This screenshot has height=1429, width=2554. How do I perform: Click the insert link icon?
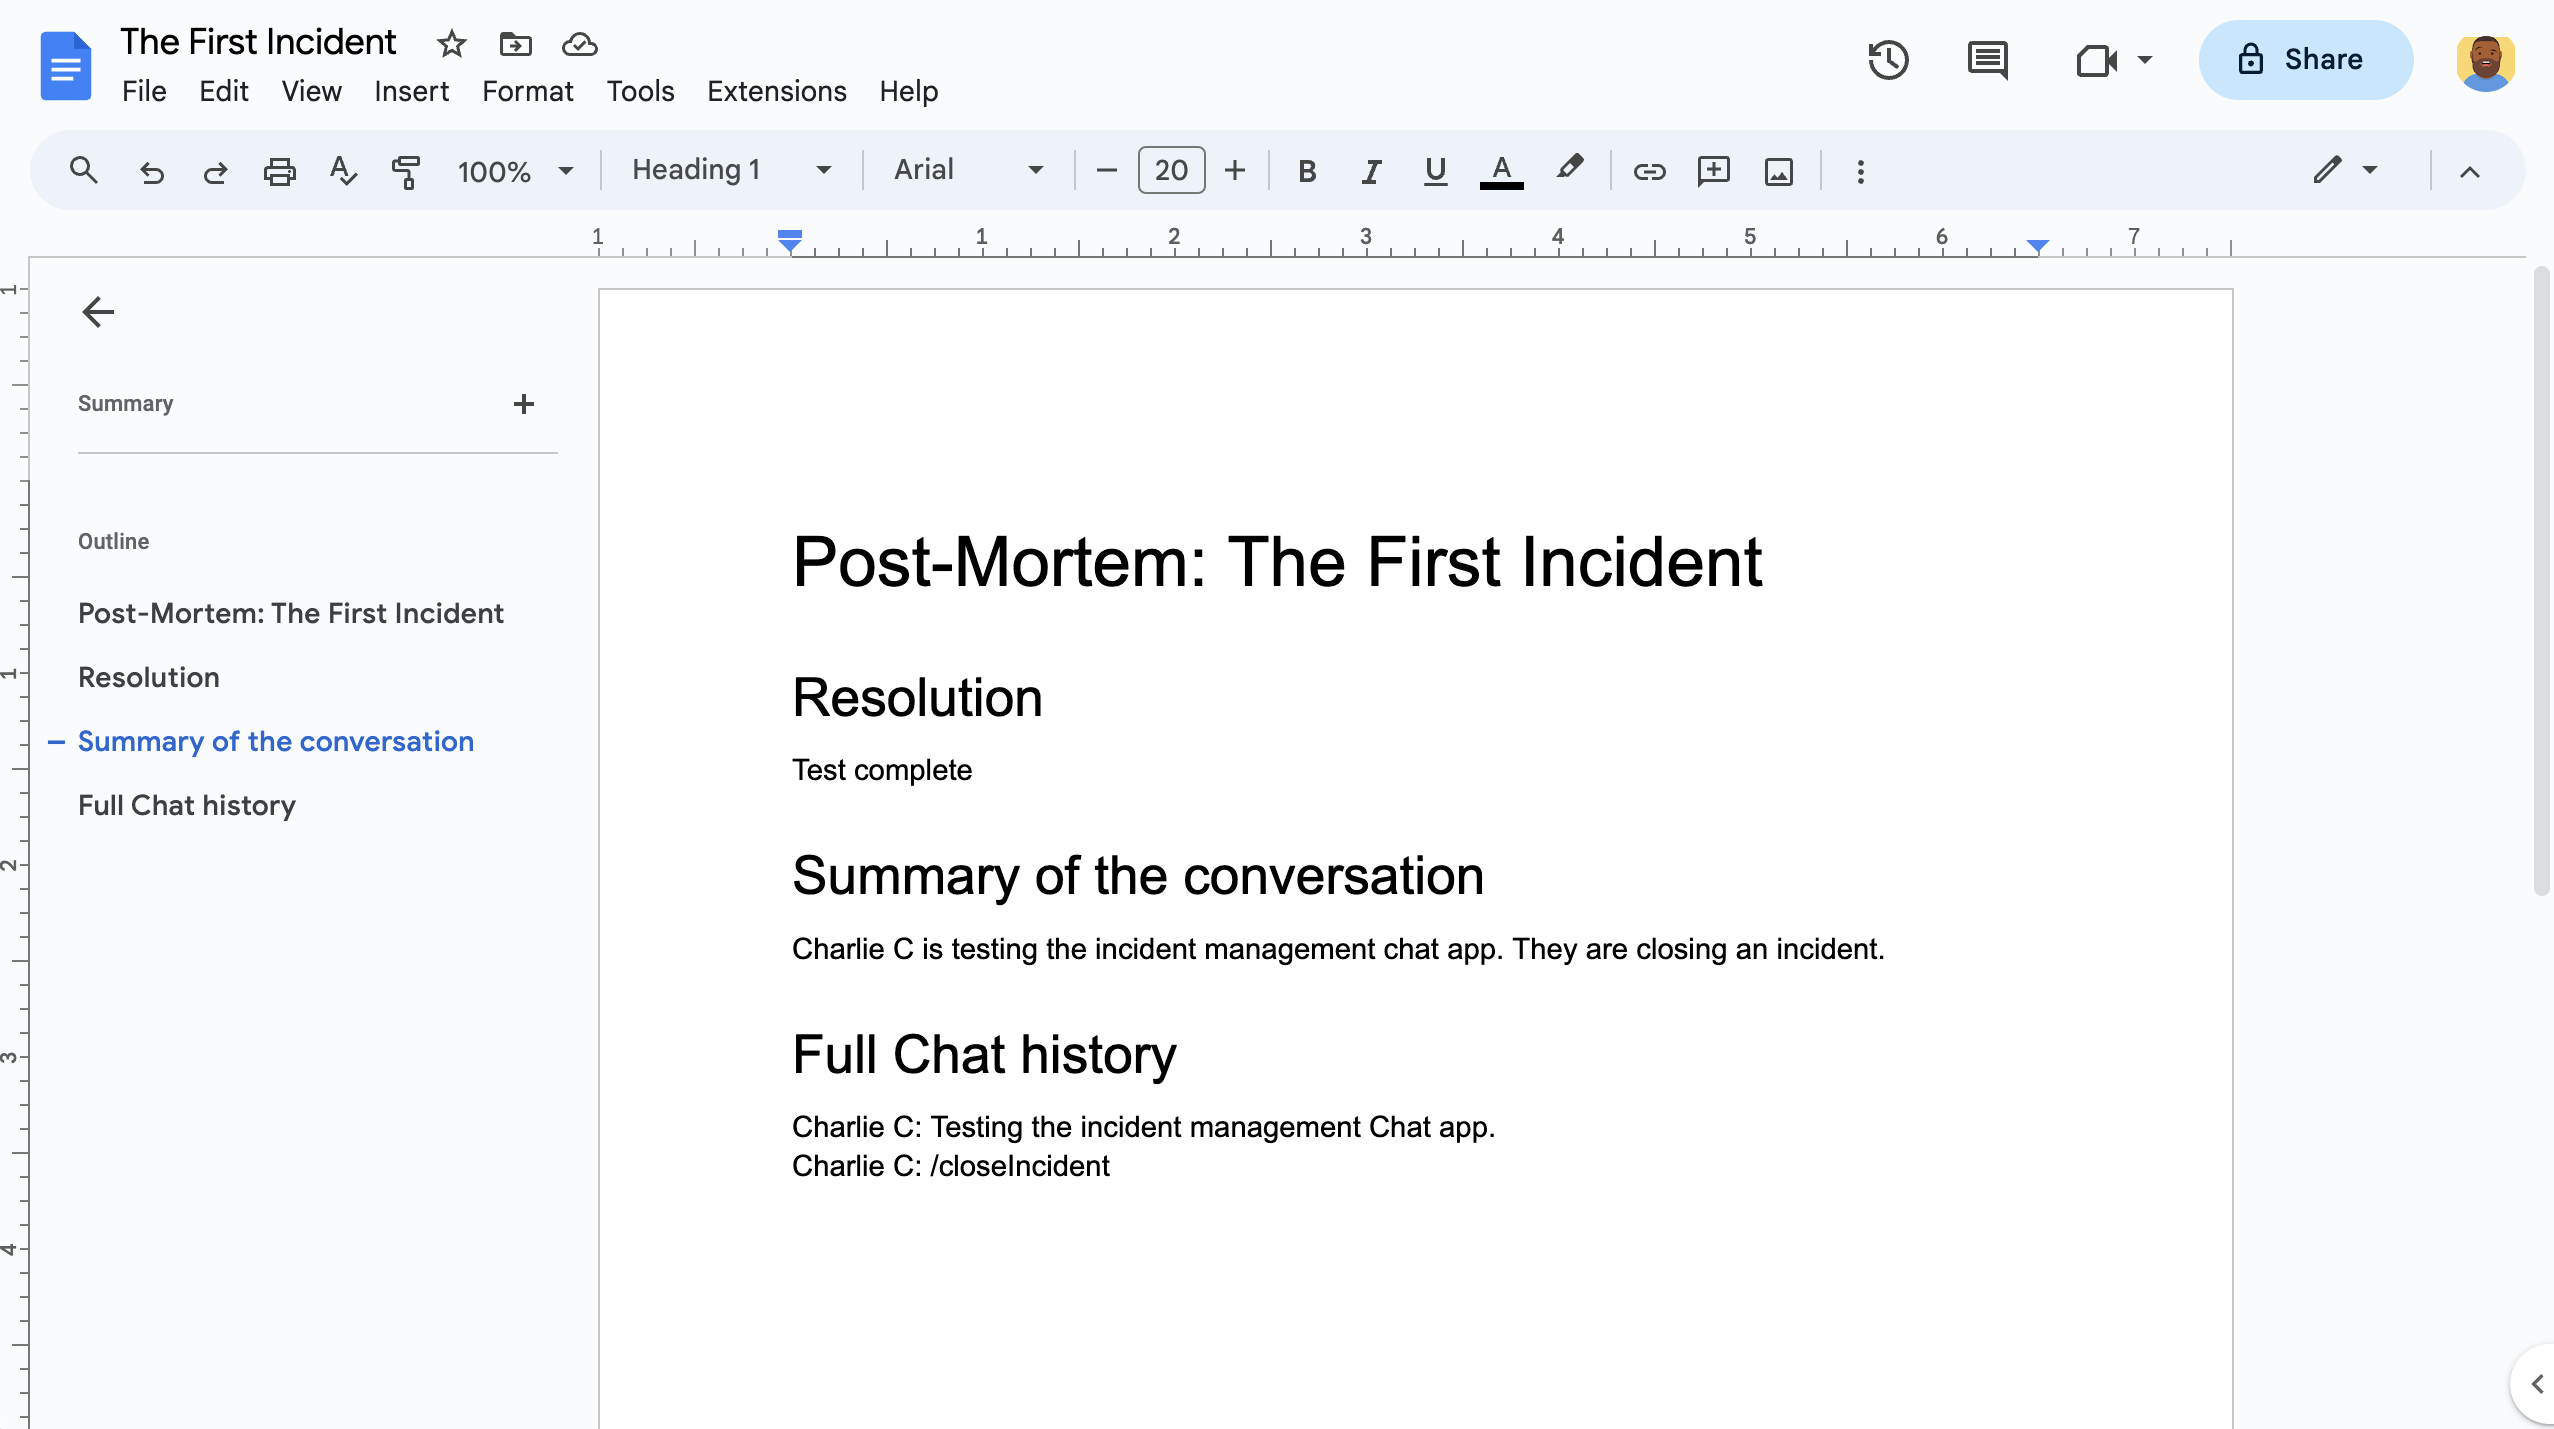pyautogui.click(x=1645, y=170)
